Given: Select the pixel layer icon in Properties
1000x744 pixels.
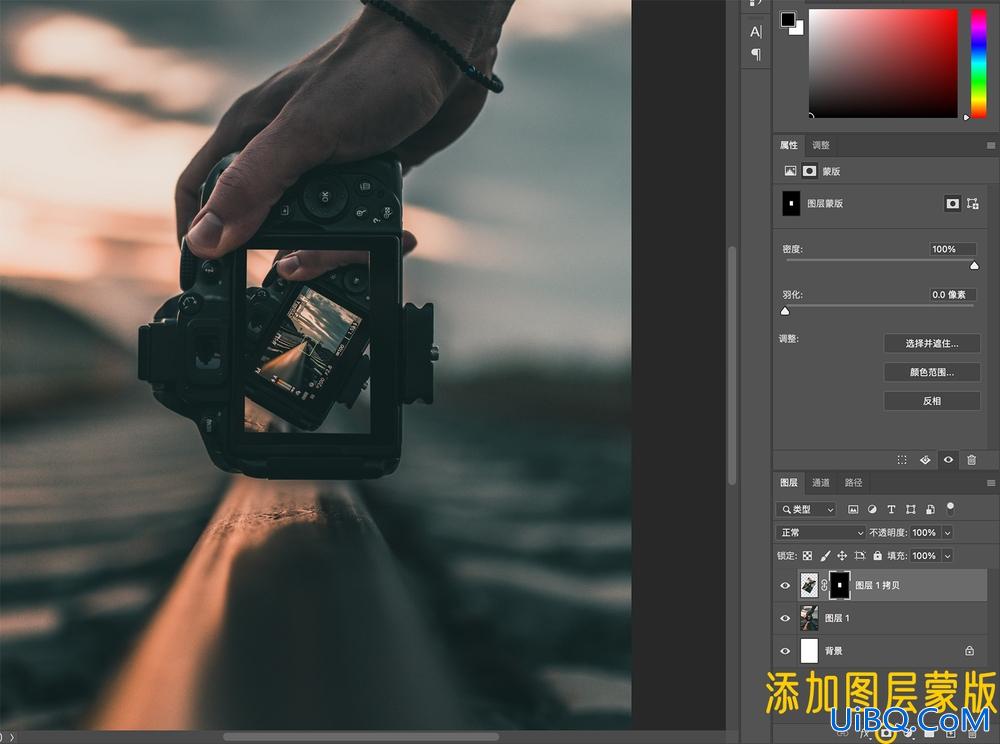Looking at the screenshot, I should (x=790, y=171).
